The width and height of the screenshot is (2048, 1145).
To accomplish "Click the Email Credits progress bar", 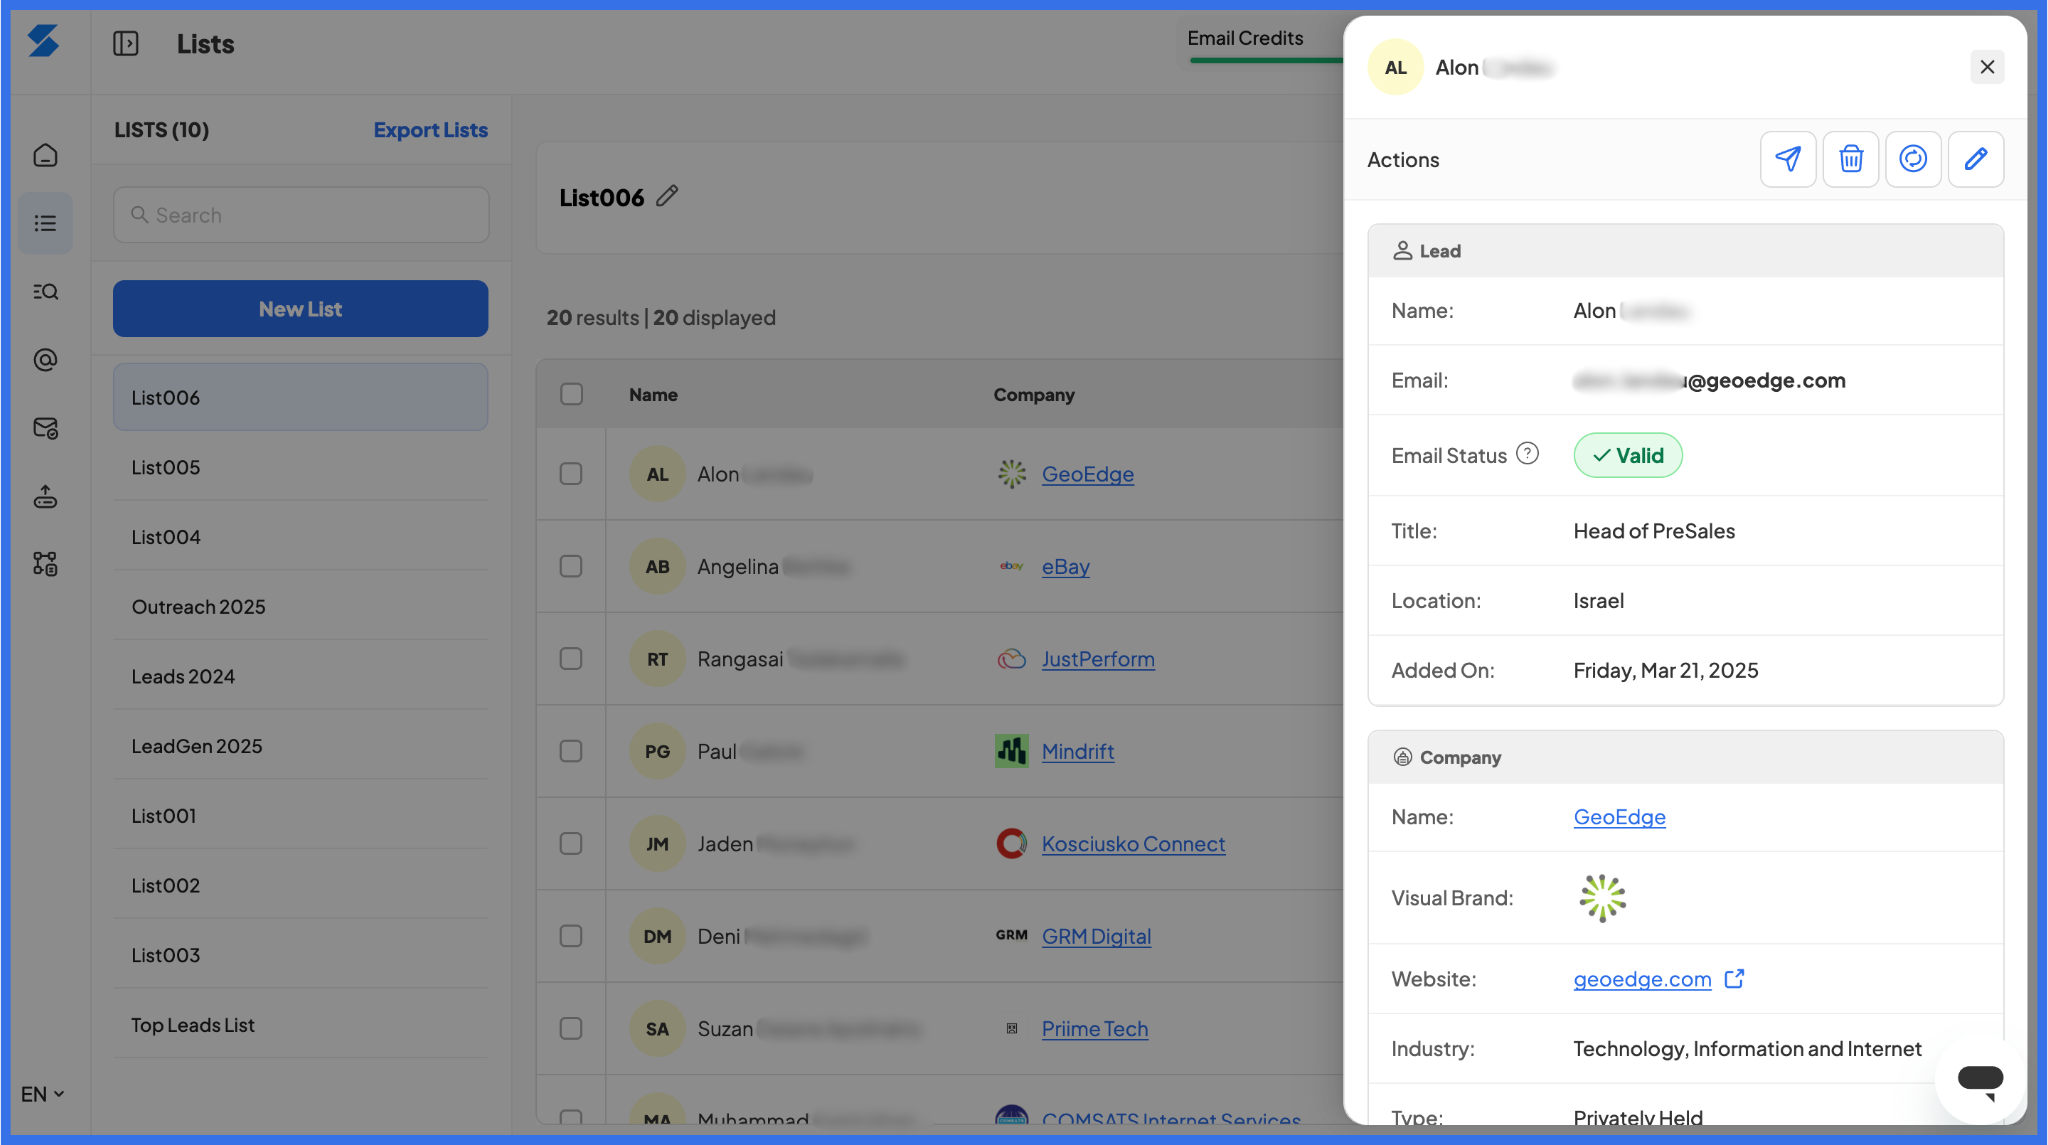I will 1266,61.
